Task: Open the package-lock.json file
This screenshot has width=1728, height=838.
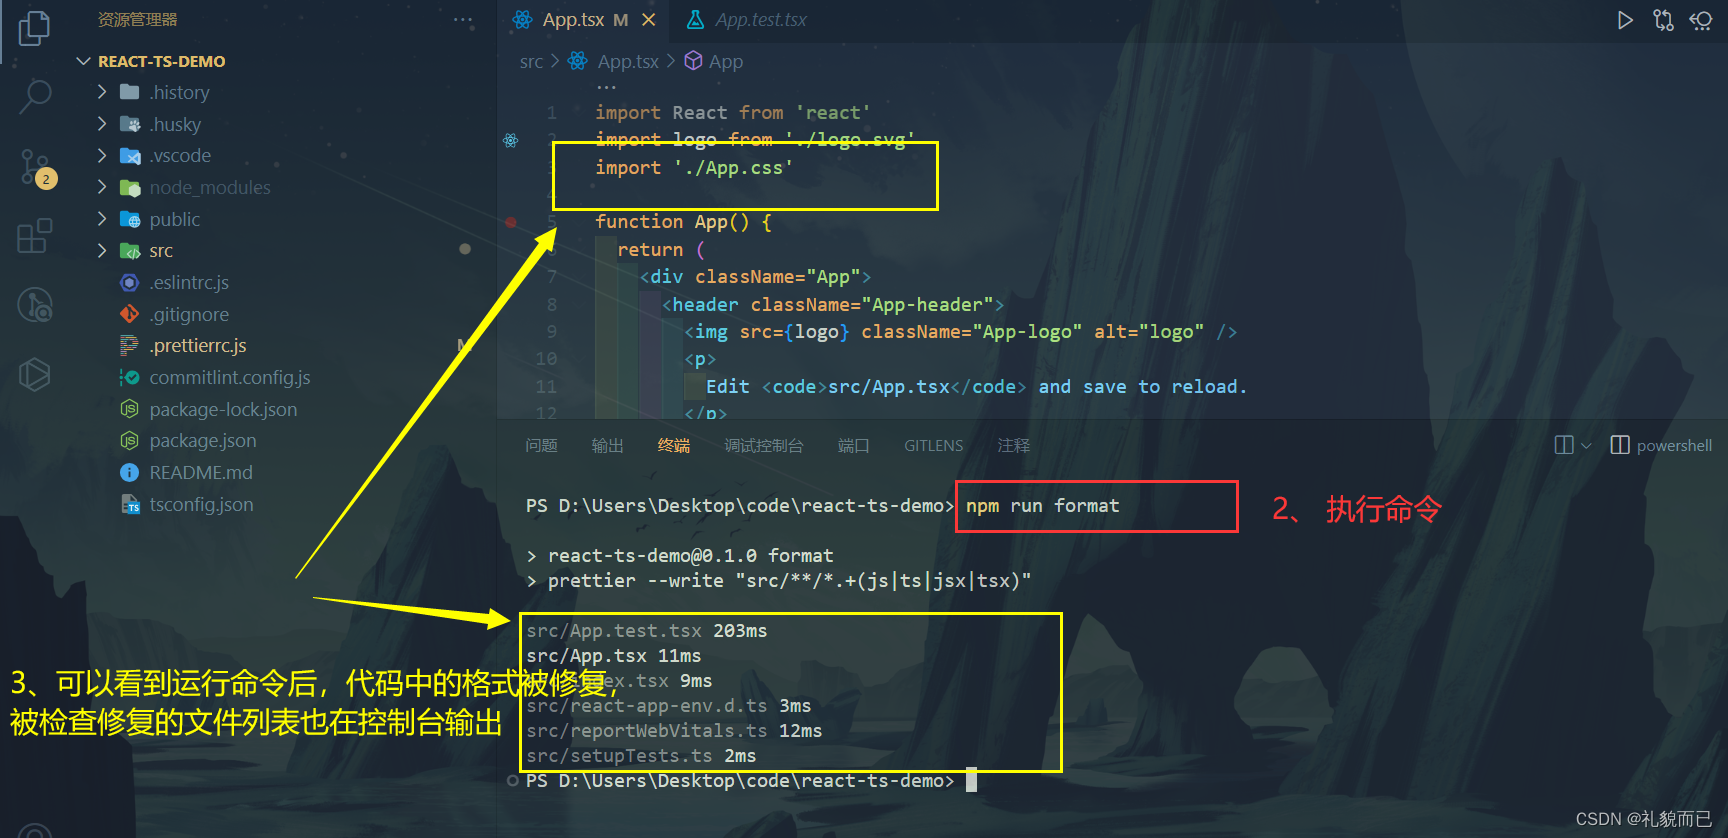Action: point(223,409)
